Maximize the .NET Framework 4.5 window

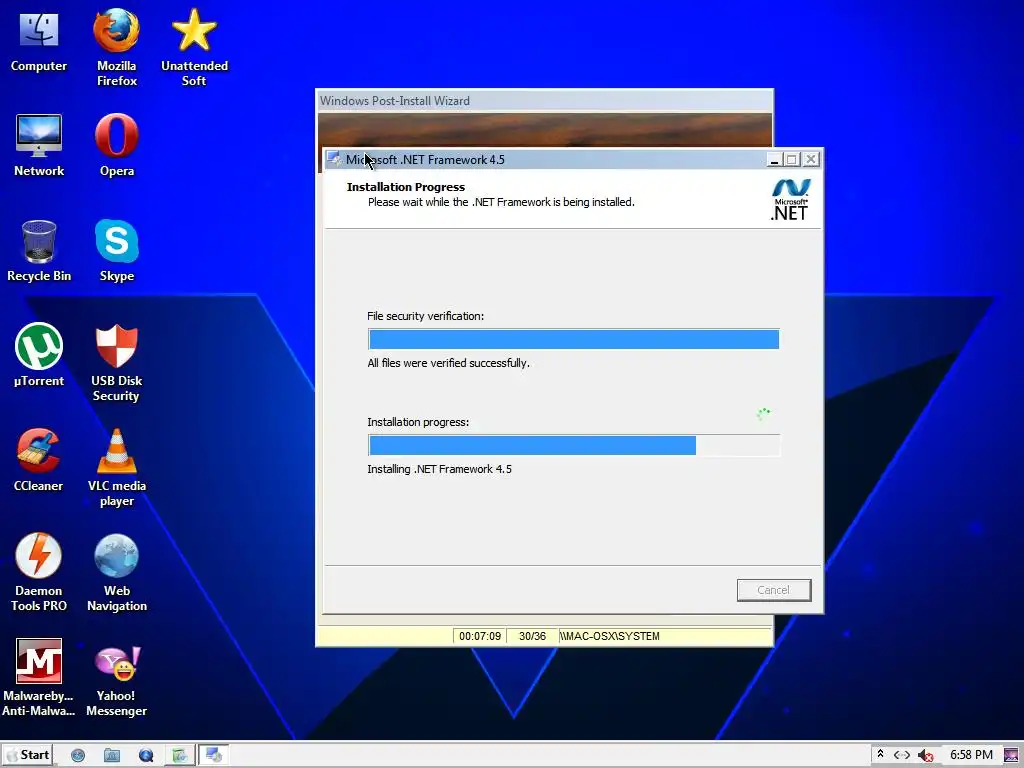pos(792,159)
